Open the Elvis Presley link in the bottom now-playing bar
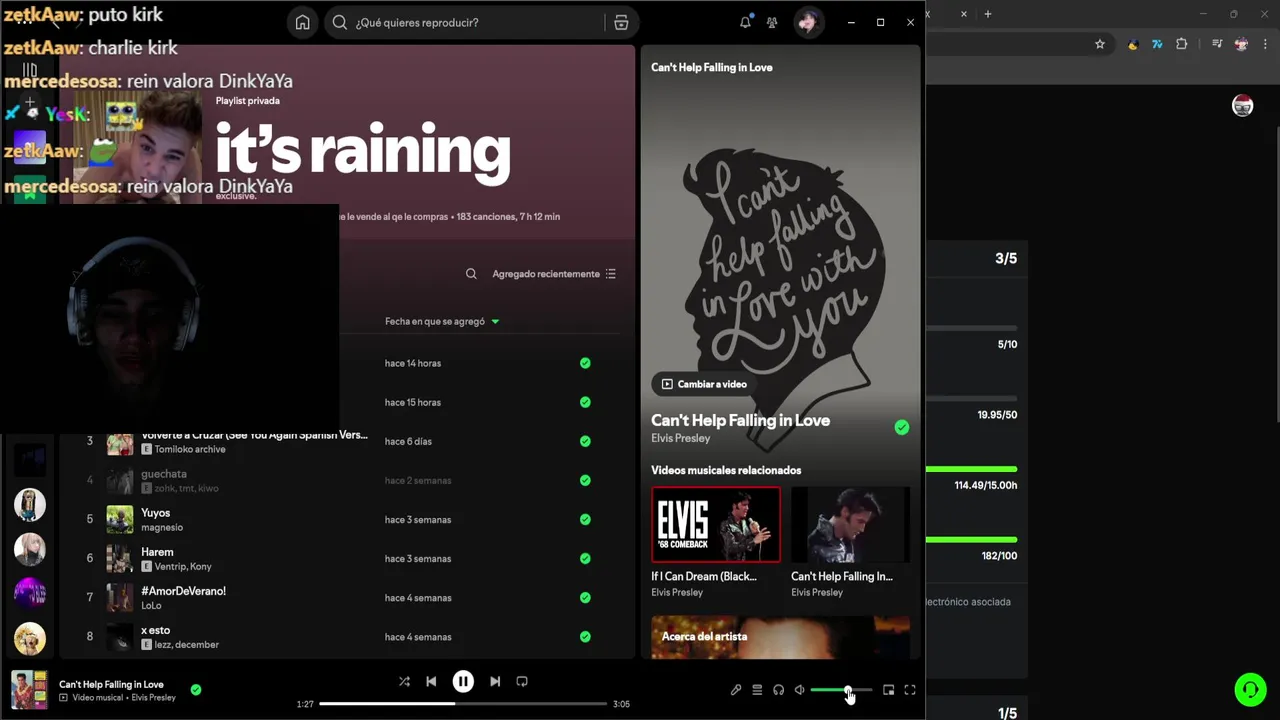The height and width of the screenshot is (720, 1280). [x=153, y=698]
